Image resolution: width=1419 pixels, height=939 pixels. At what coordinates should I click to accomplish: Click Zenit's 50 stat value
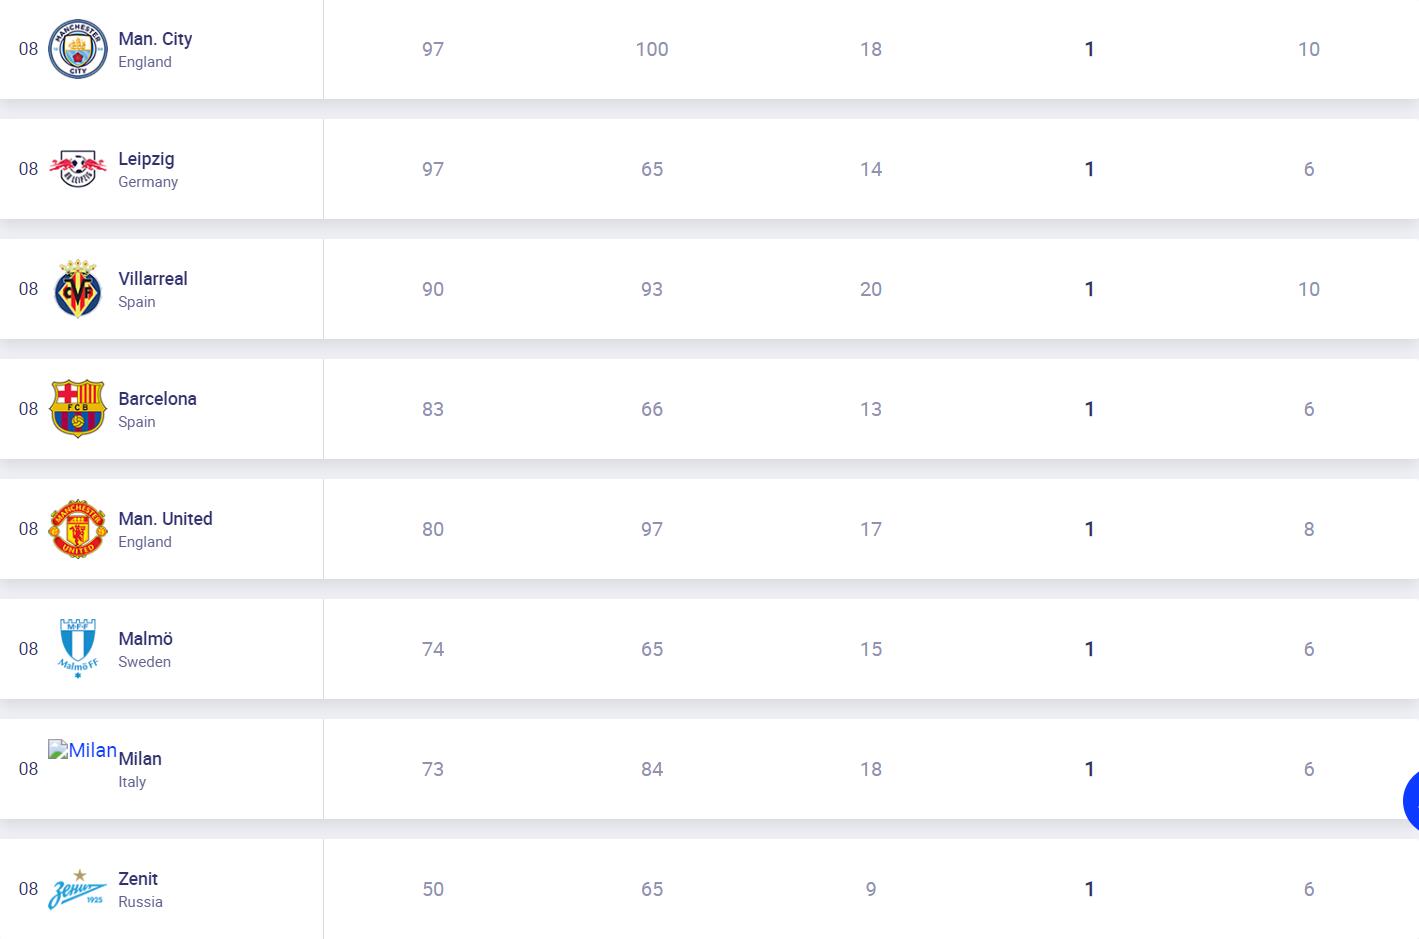point(433,889)
